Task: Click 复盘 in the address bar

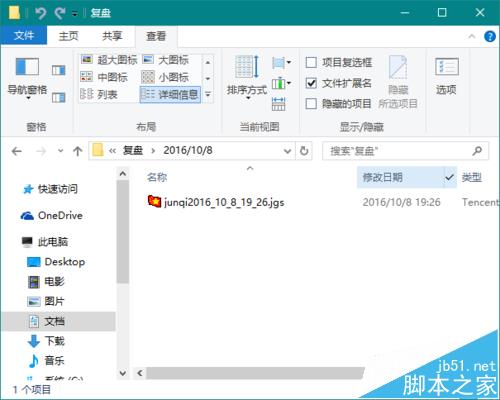Action: click(133, 151)
